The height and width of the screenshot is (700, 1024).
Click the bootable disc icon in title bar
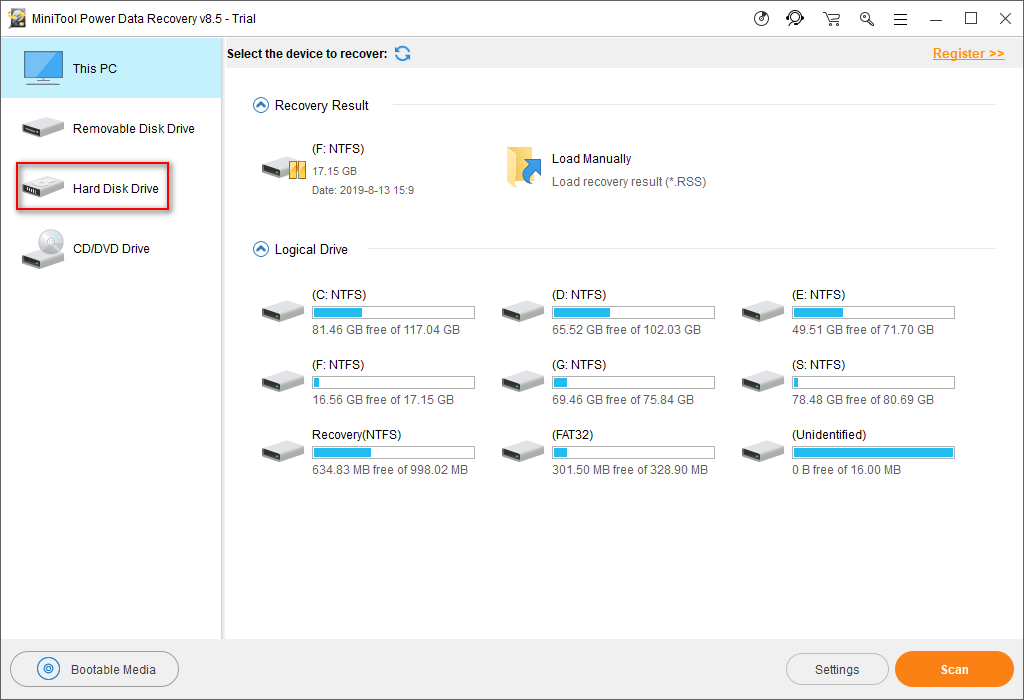point(761,19)
